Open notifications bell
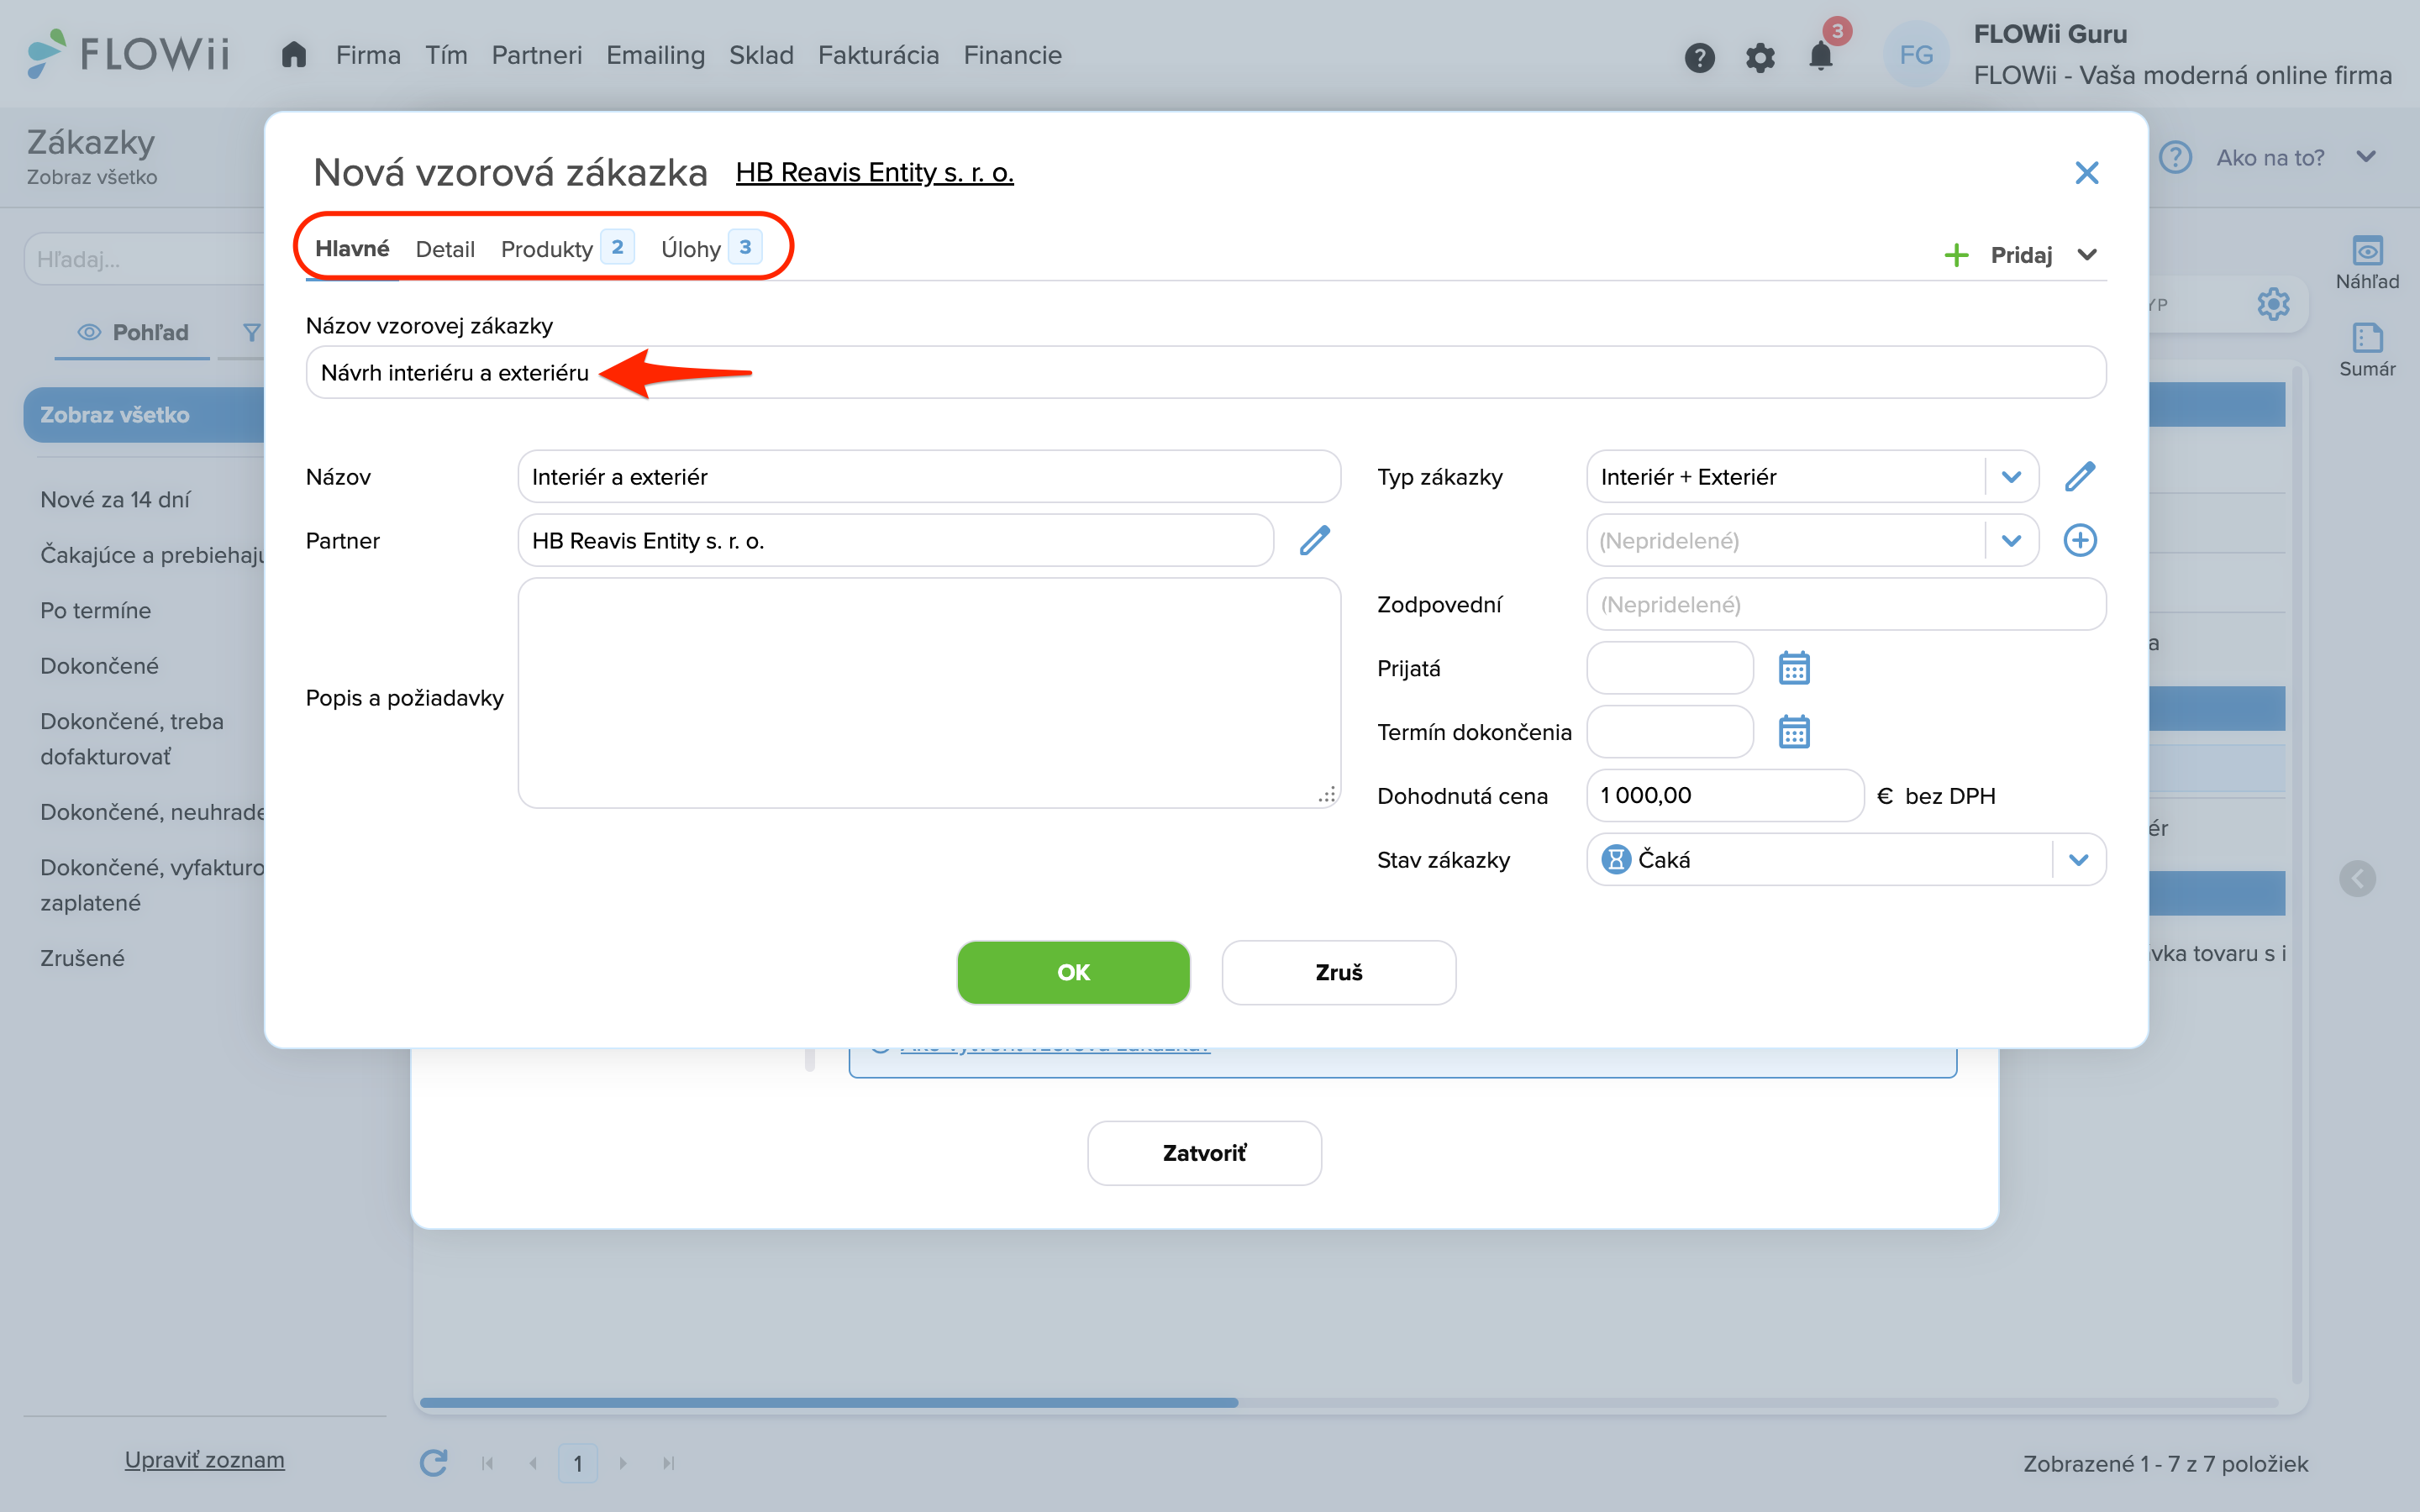This screenshot has height=1512, width=2420. coord(1821,56)
